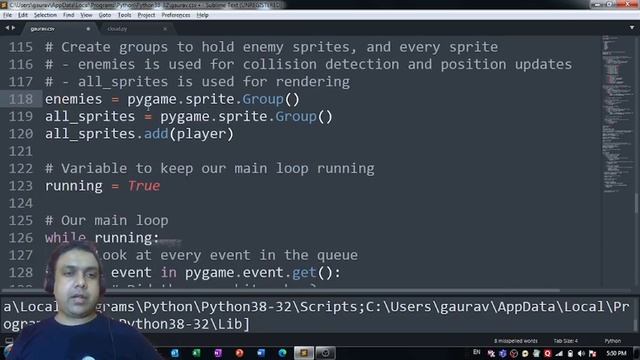Image resolution: width=640 pixels, height=360 pixels.
Task: Click the 5:30 PM taskbar clock
Action: 616,353
